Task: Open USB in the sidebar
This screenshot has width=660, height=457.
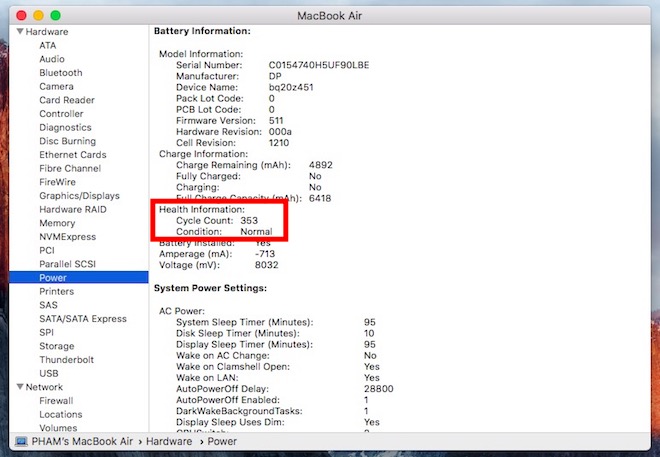Action: 49,374
